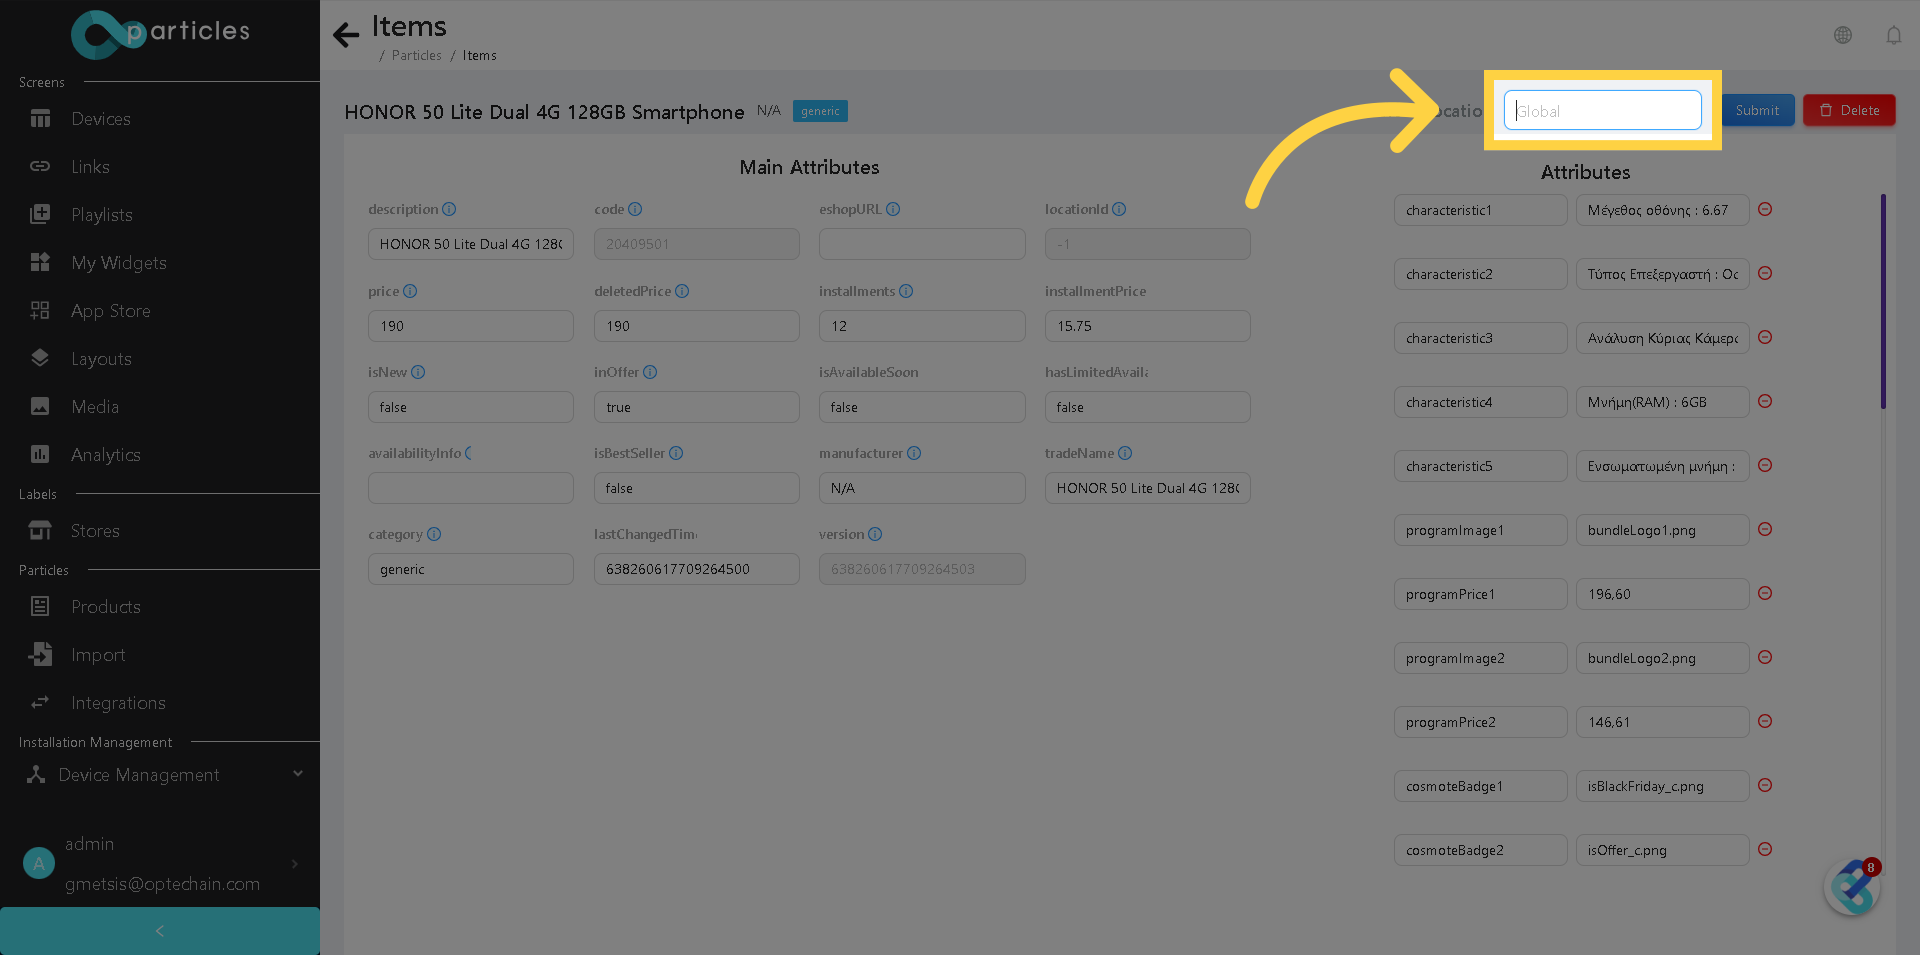
Task: Click the installments field showing 12
Action: [x=922, y=326]
